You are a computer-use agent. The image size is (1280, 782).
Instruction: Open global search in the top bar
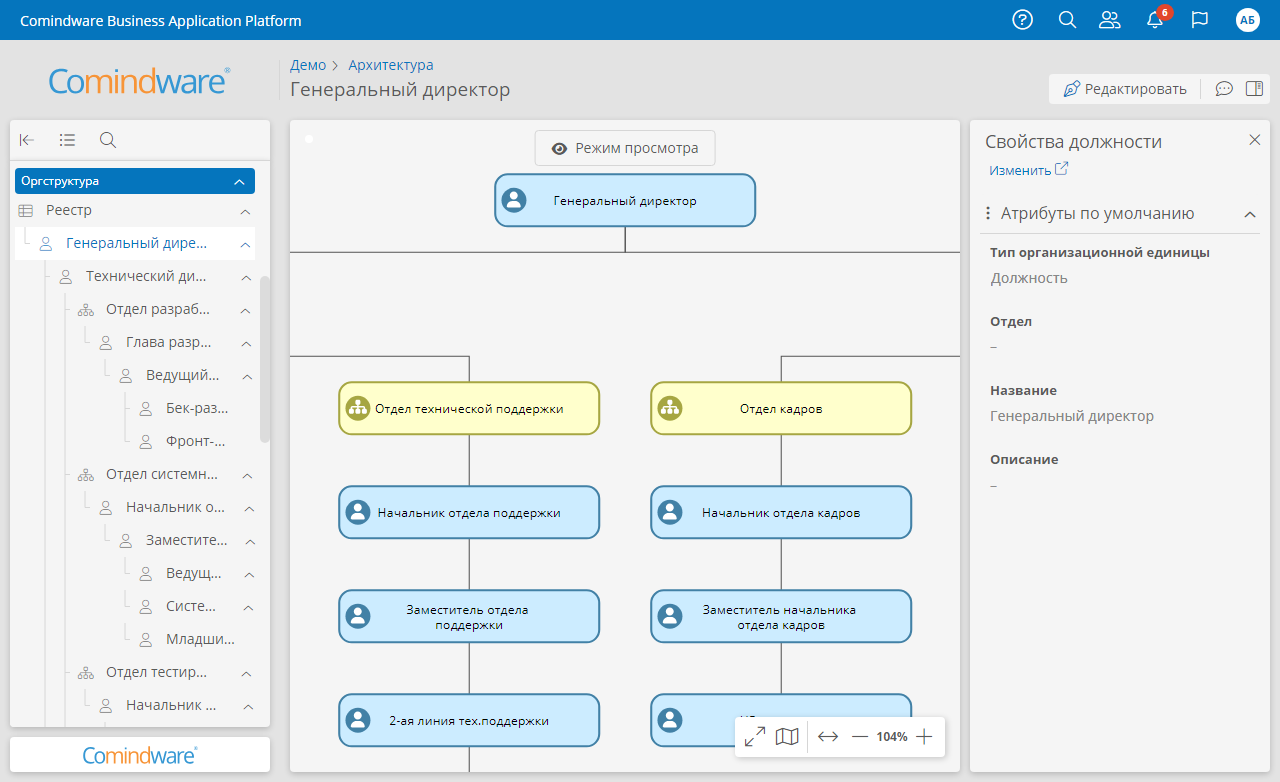tap(1067, 20)
